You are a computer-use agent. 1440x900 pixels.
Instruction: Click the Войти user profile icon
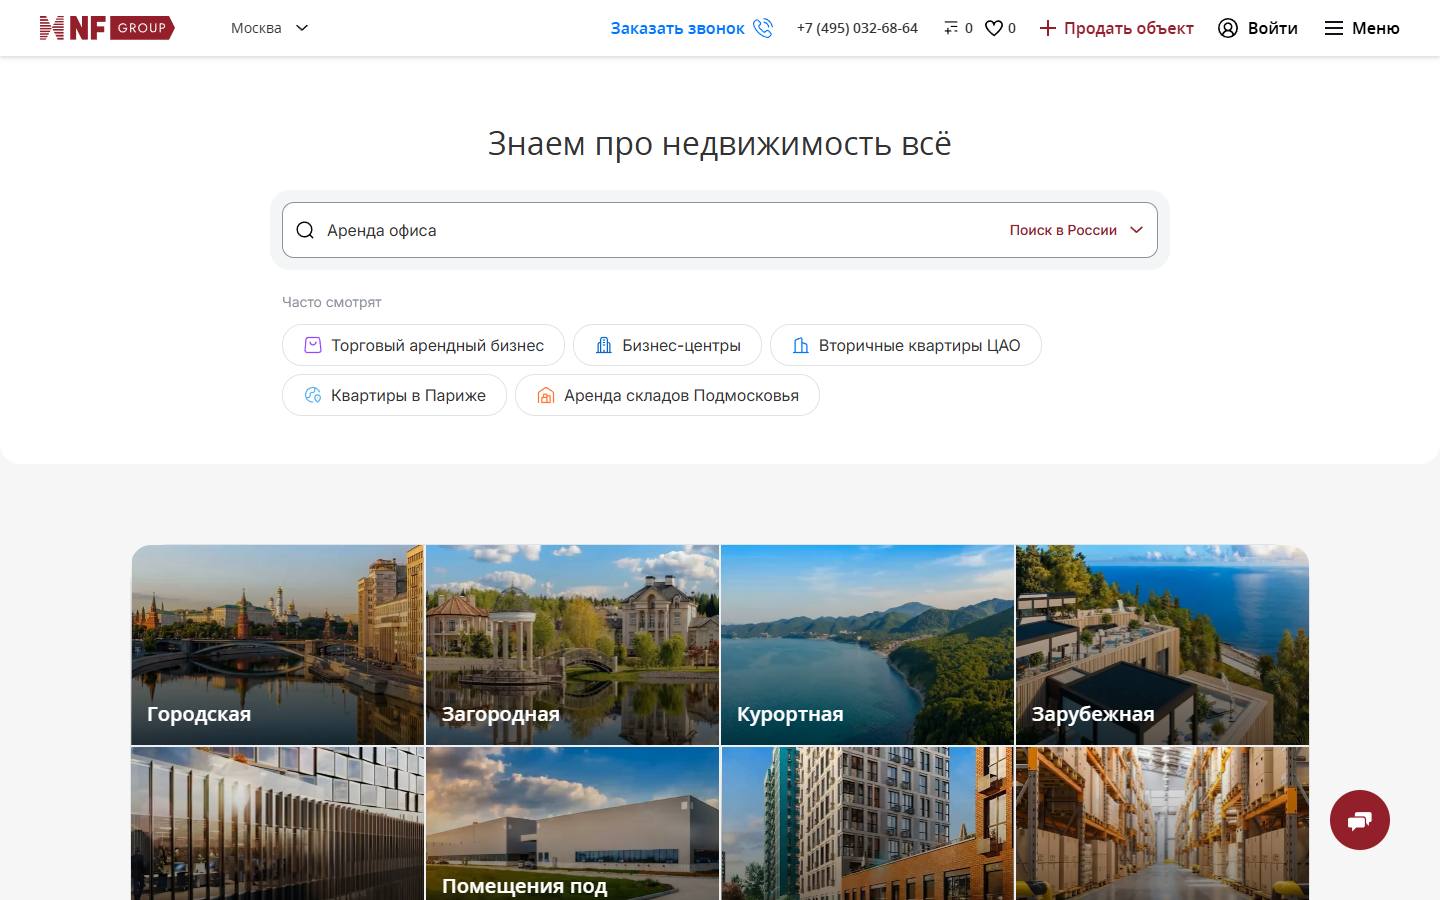(x=1228, y=28)
